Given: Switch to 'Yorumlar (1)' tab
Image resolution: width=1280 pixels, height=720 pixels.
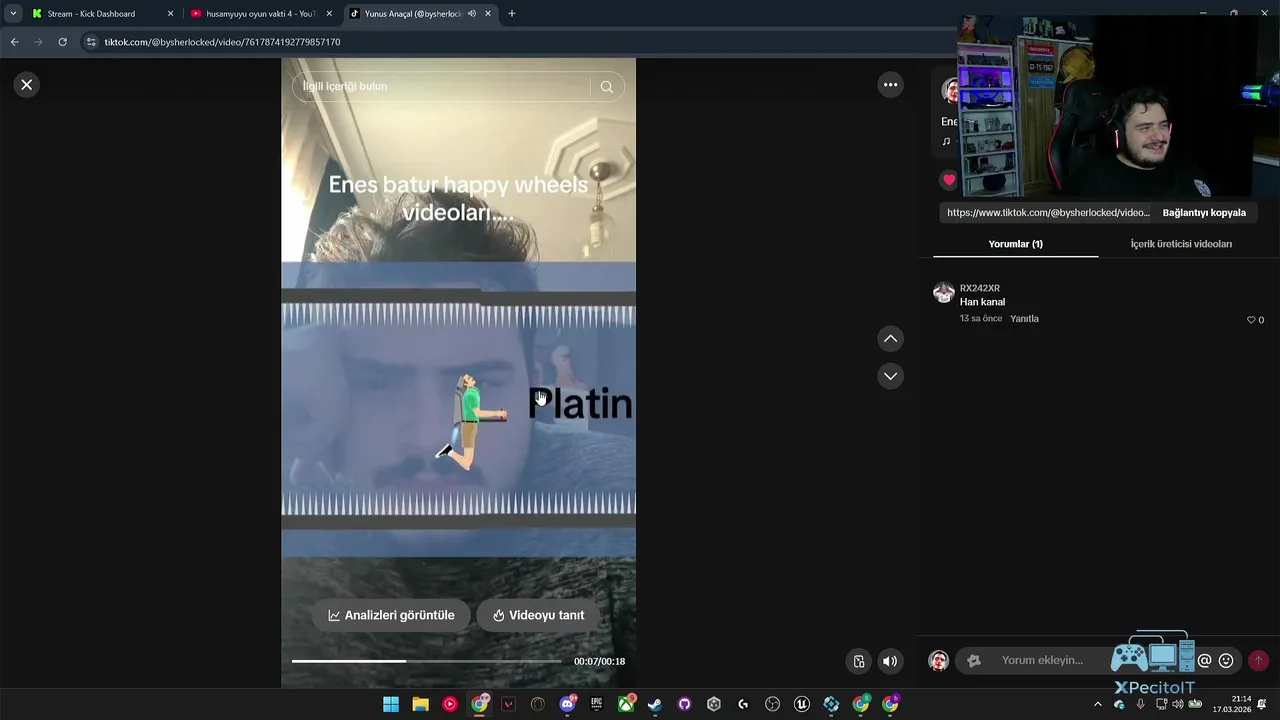Looking at the screenshot, I should (1015, 244).
